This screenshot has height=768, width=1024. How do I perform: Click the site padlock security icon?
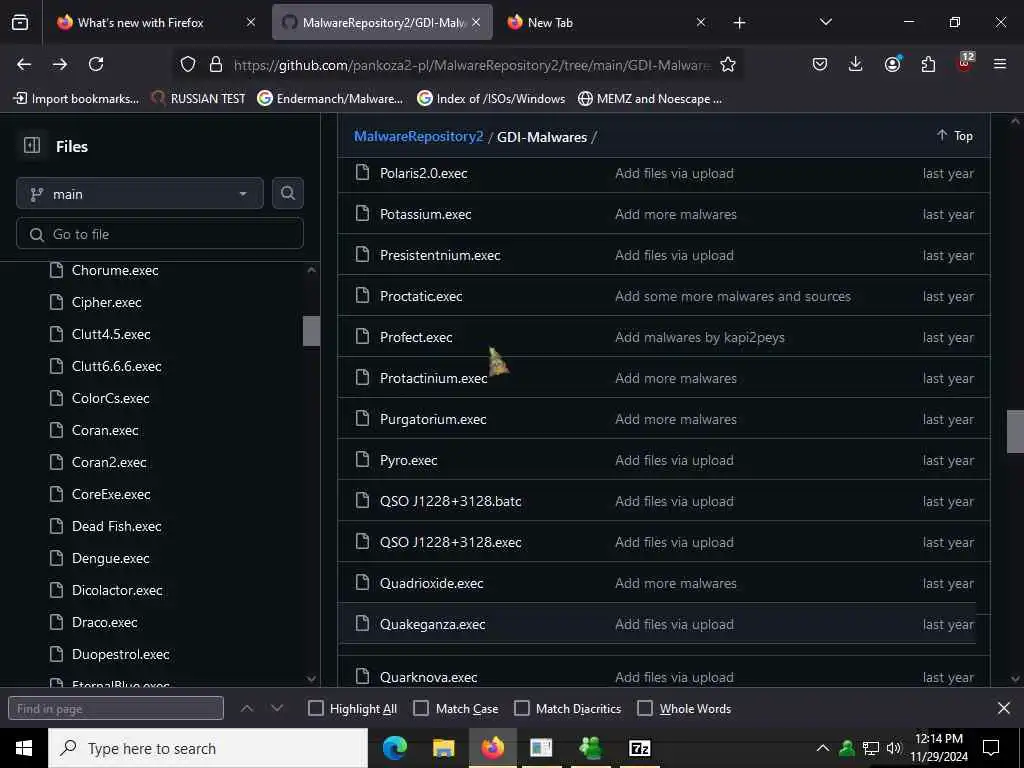coord(216,64)
